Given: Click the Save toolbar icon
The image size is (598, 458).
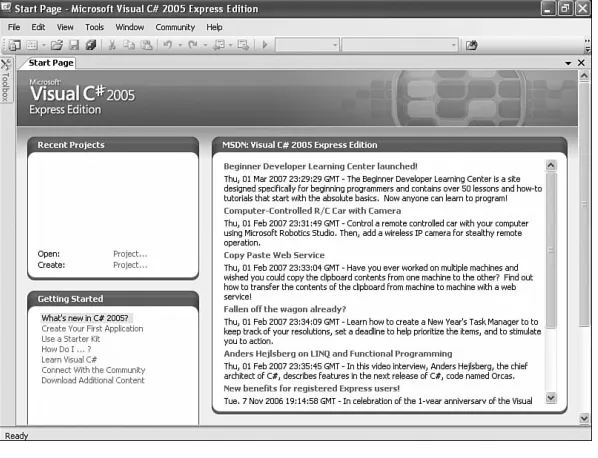Looking at the screenshot, I should point(74,45).
